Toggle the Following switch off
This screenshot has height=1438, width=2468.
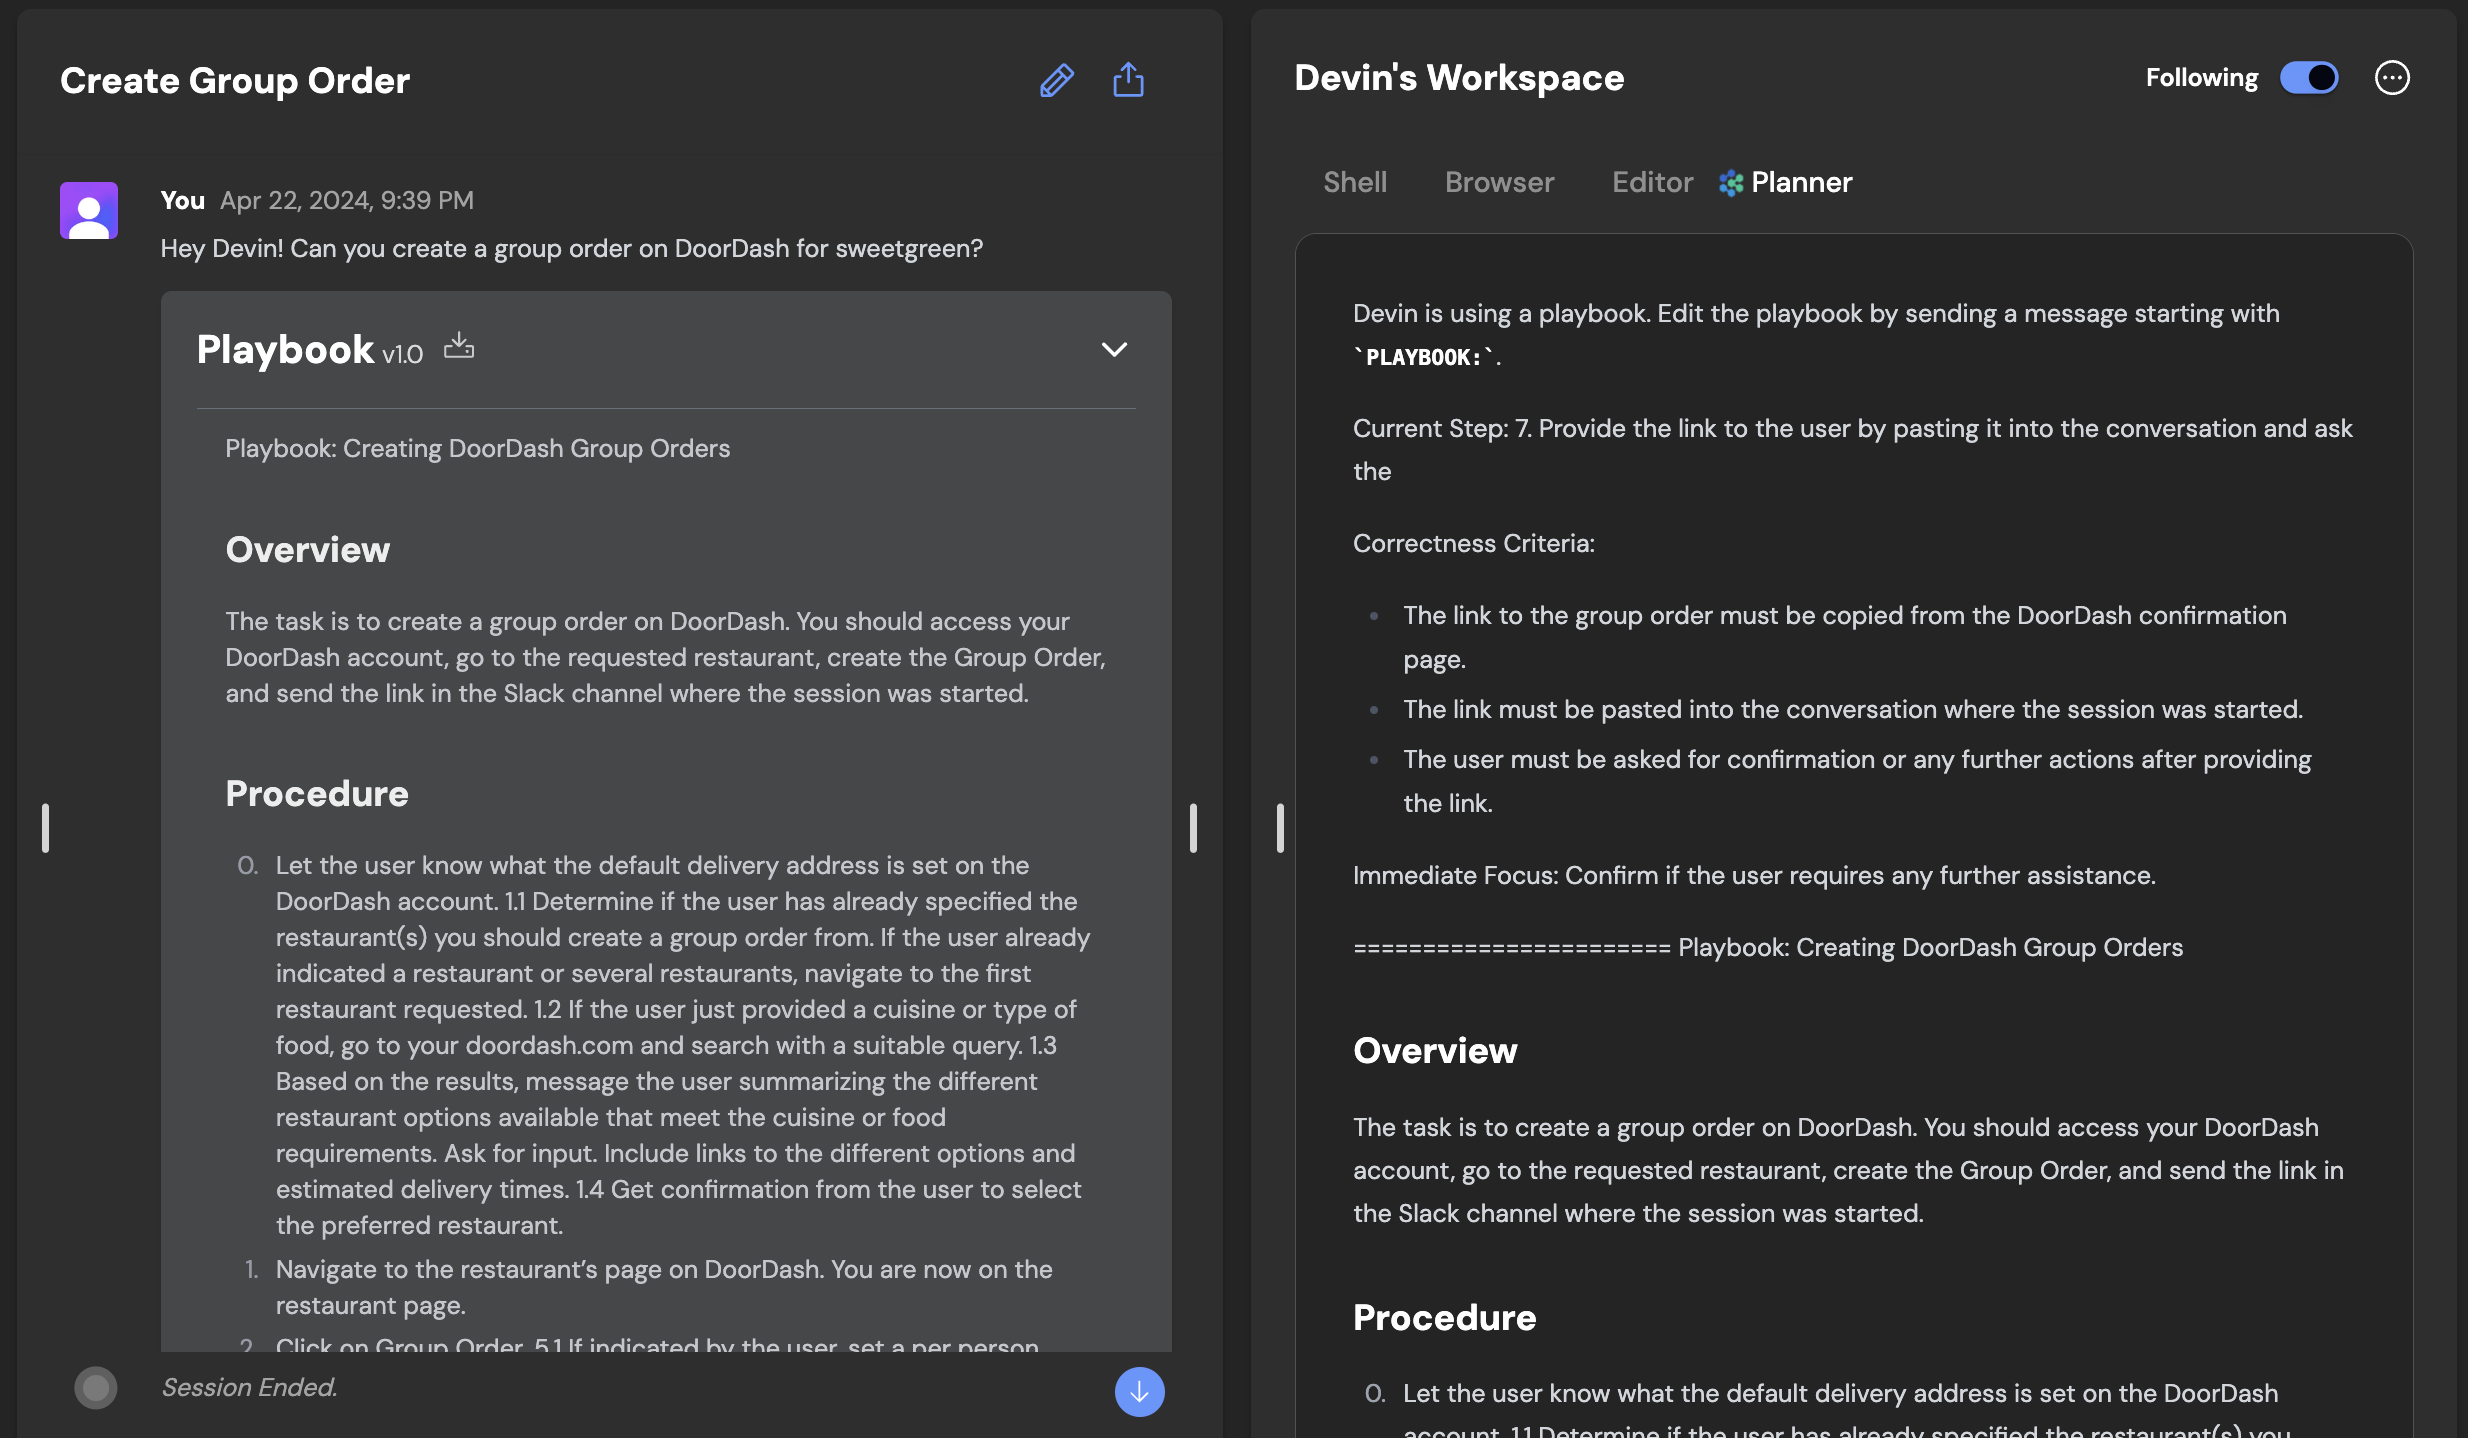[2308, 78]
